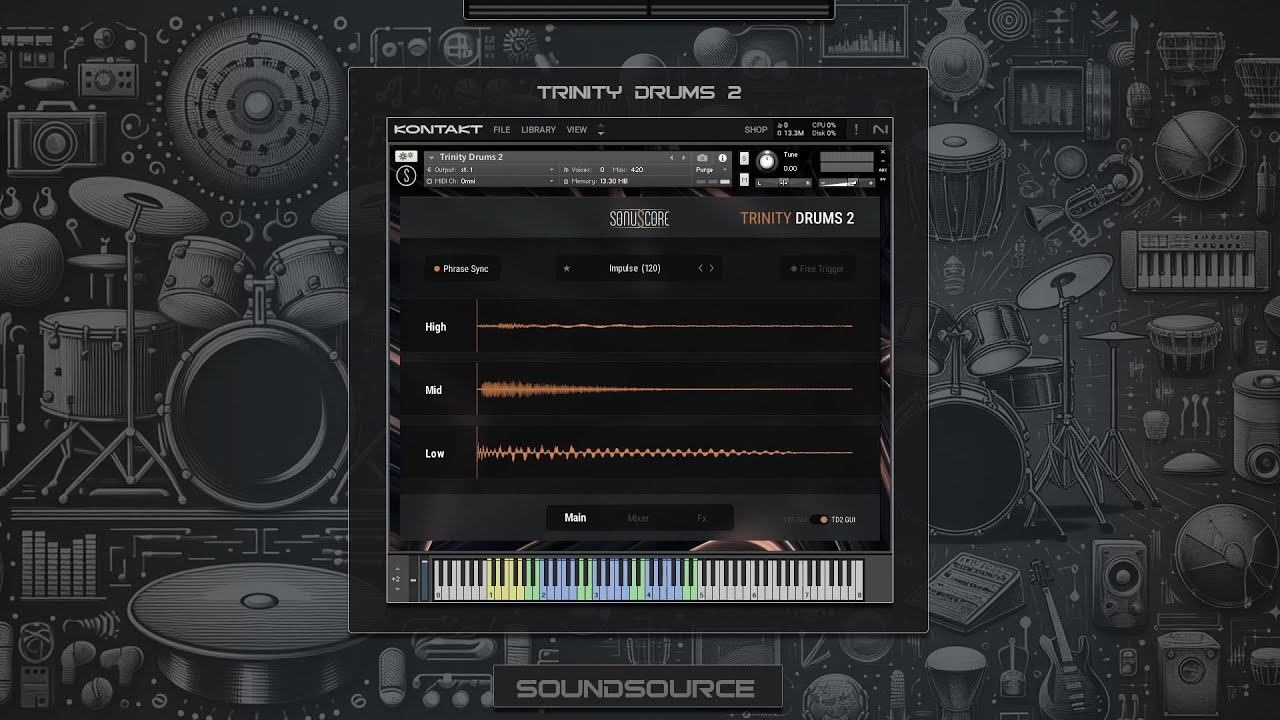Click the volume slider in the header
This screenshot has height=720, width=1280.
tap(847, 182)
